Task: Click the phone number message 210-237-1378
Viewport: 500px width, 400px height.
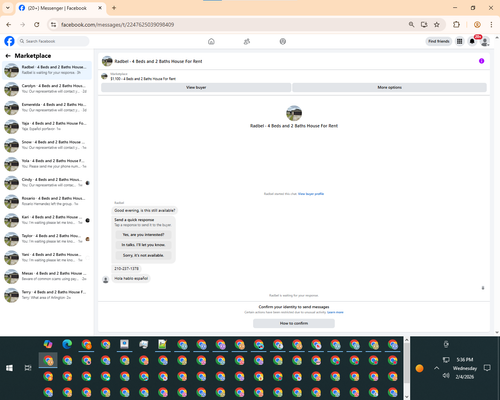Action: click(126, 268)
